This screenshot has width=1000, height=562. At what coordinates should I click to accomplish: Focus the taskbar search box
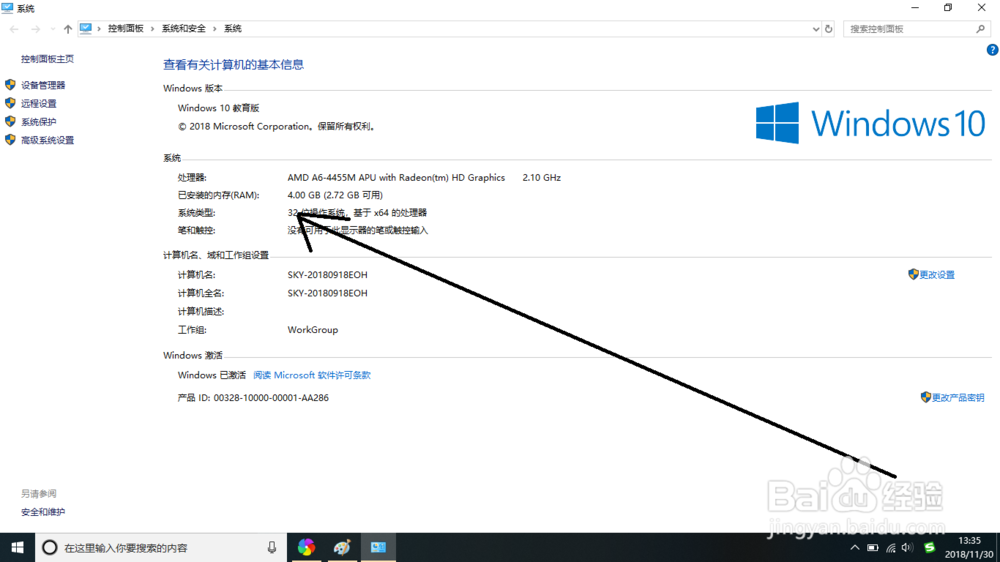161,547
